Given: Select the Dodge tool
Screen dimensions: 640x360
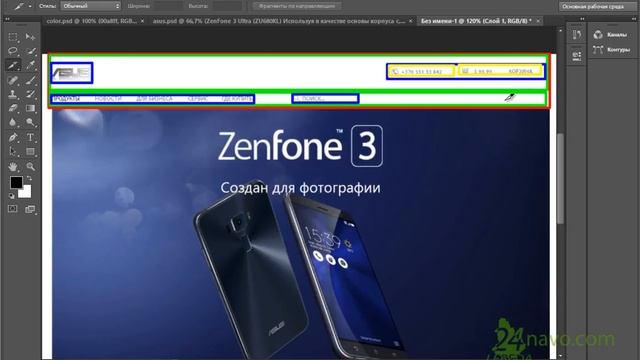Looking at the screenshot, I should (30, 122).
